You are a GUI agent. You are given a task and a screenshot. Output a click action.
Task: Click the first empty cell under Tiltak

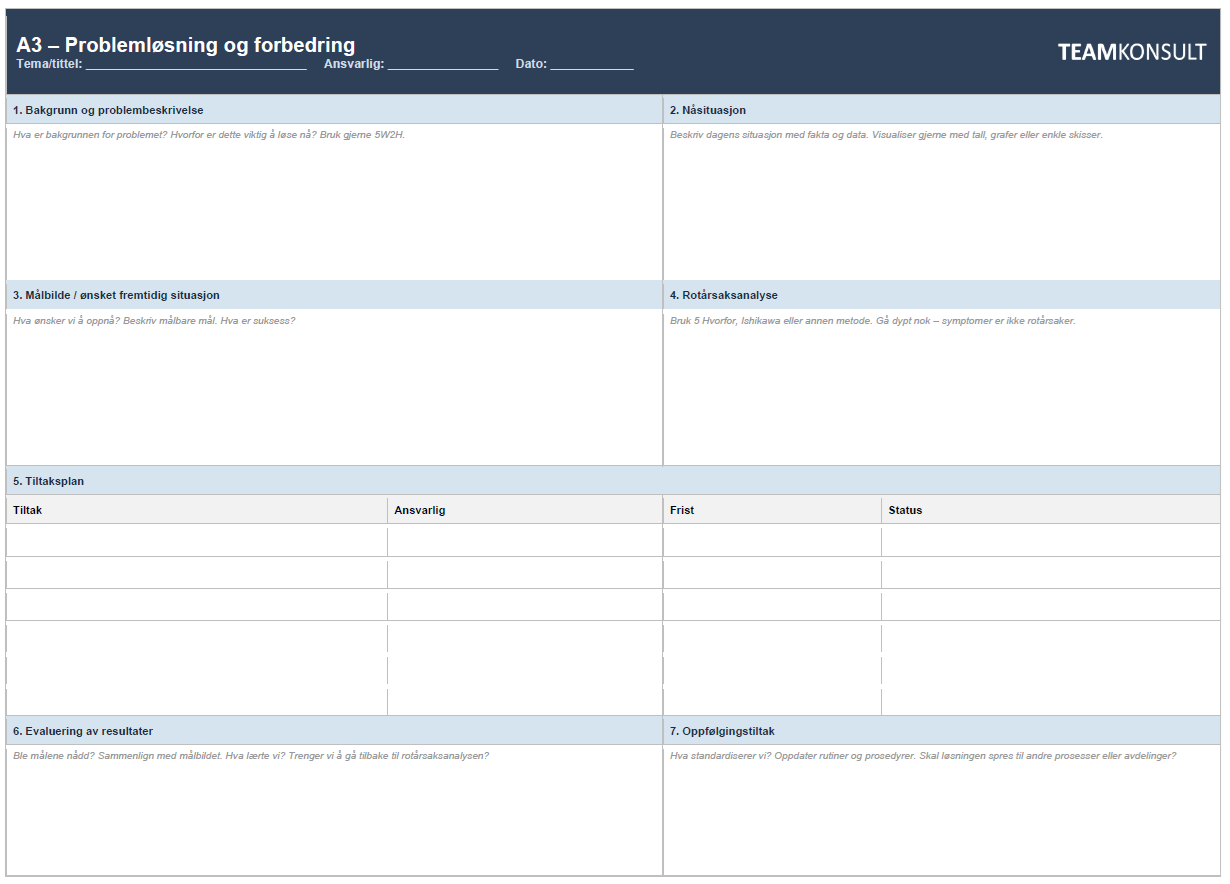tap(196, 541)
